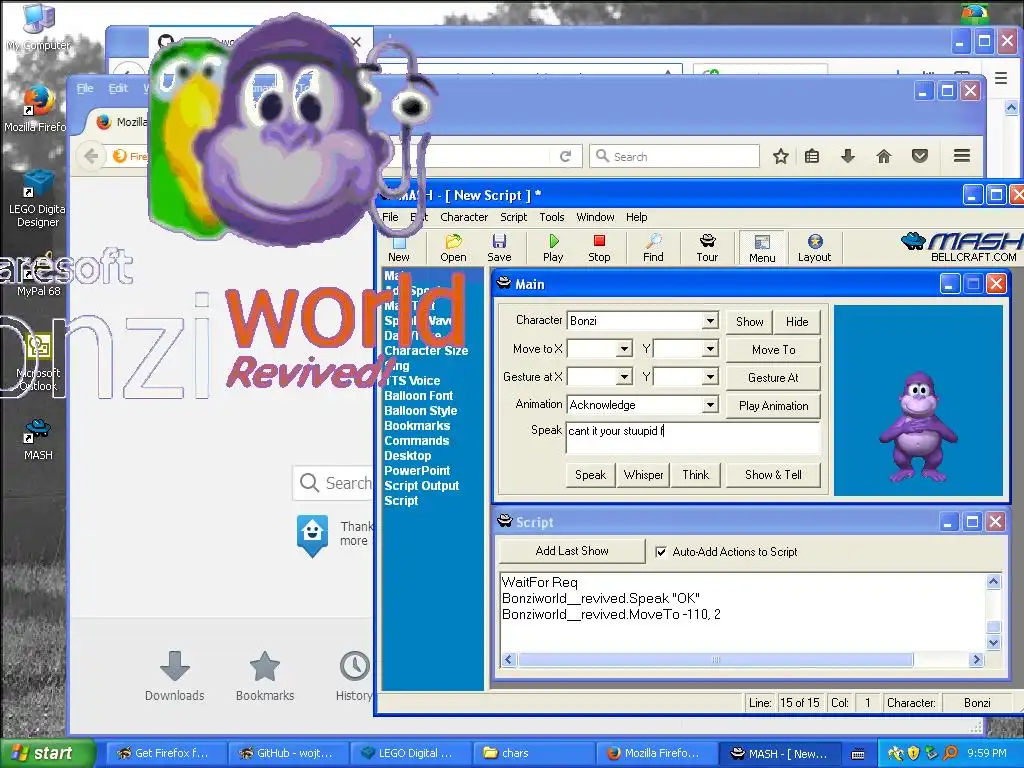
Task: Click the Layout toolbar icon
Action: point(814,248)
